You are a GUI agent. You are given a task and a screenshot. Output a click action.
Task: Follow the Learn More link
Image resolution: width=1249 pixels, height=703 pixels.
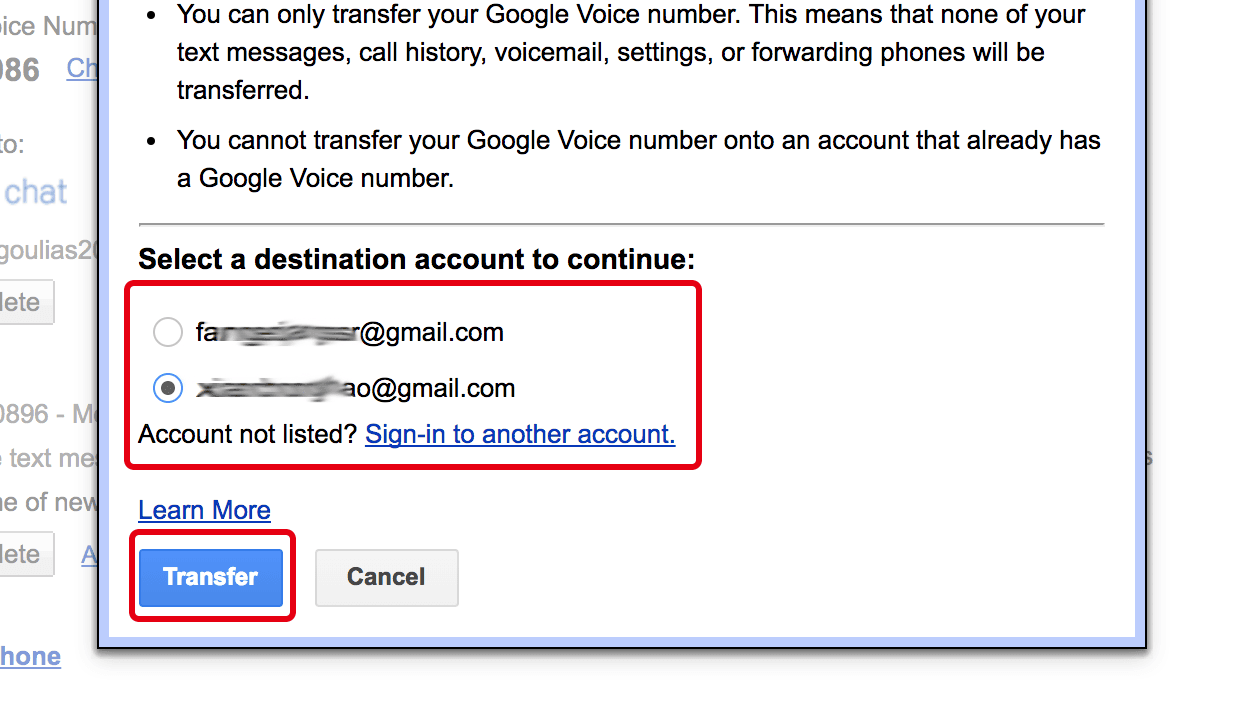204,510
